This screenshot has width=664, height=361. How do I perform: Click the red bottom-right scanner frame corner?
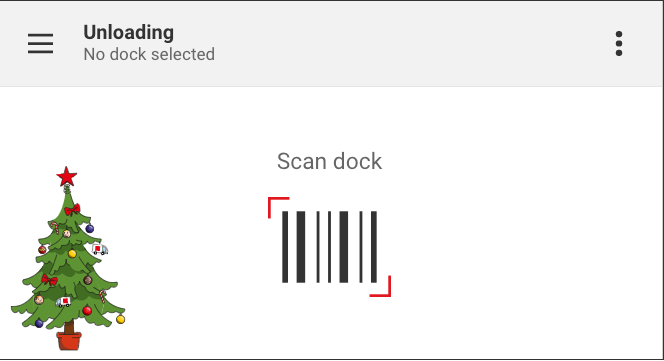tap(381, 286)
